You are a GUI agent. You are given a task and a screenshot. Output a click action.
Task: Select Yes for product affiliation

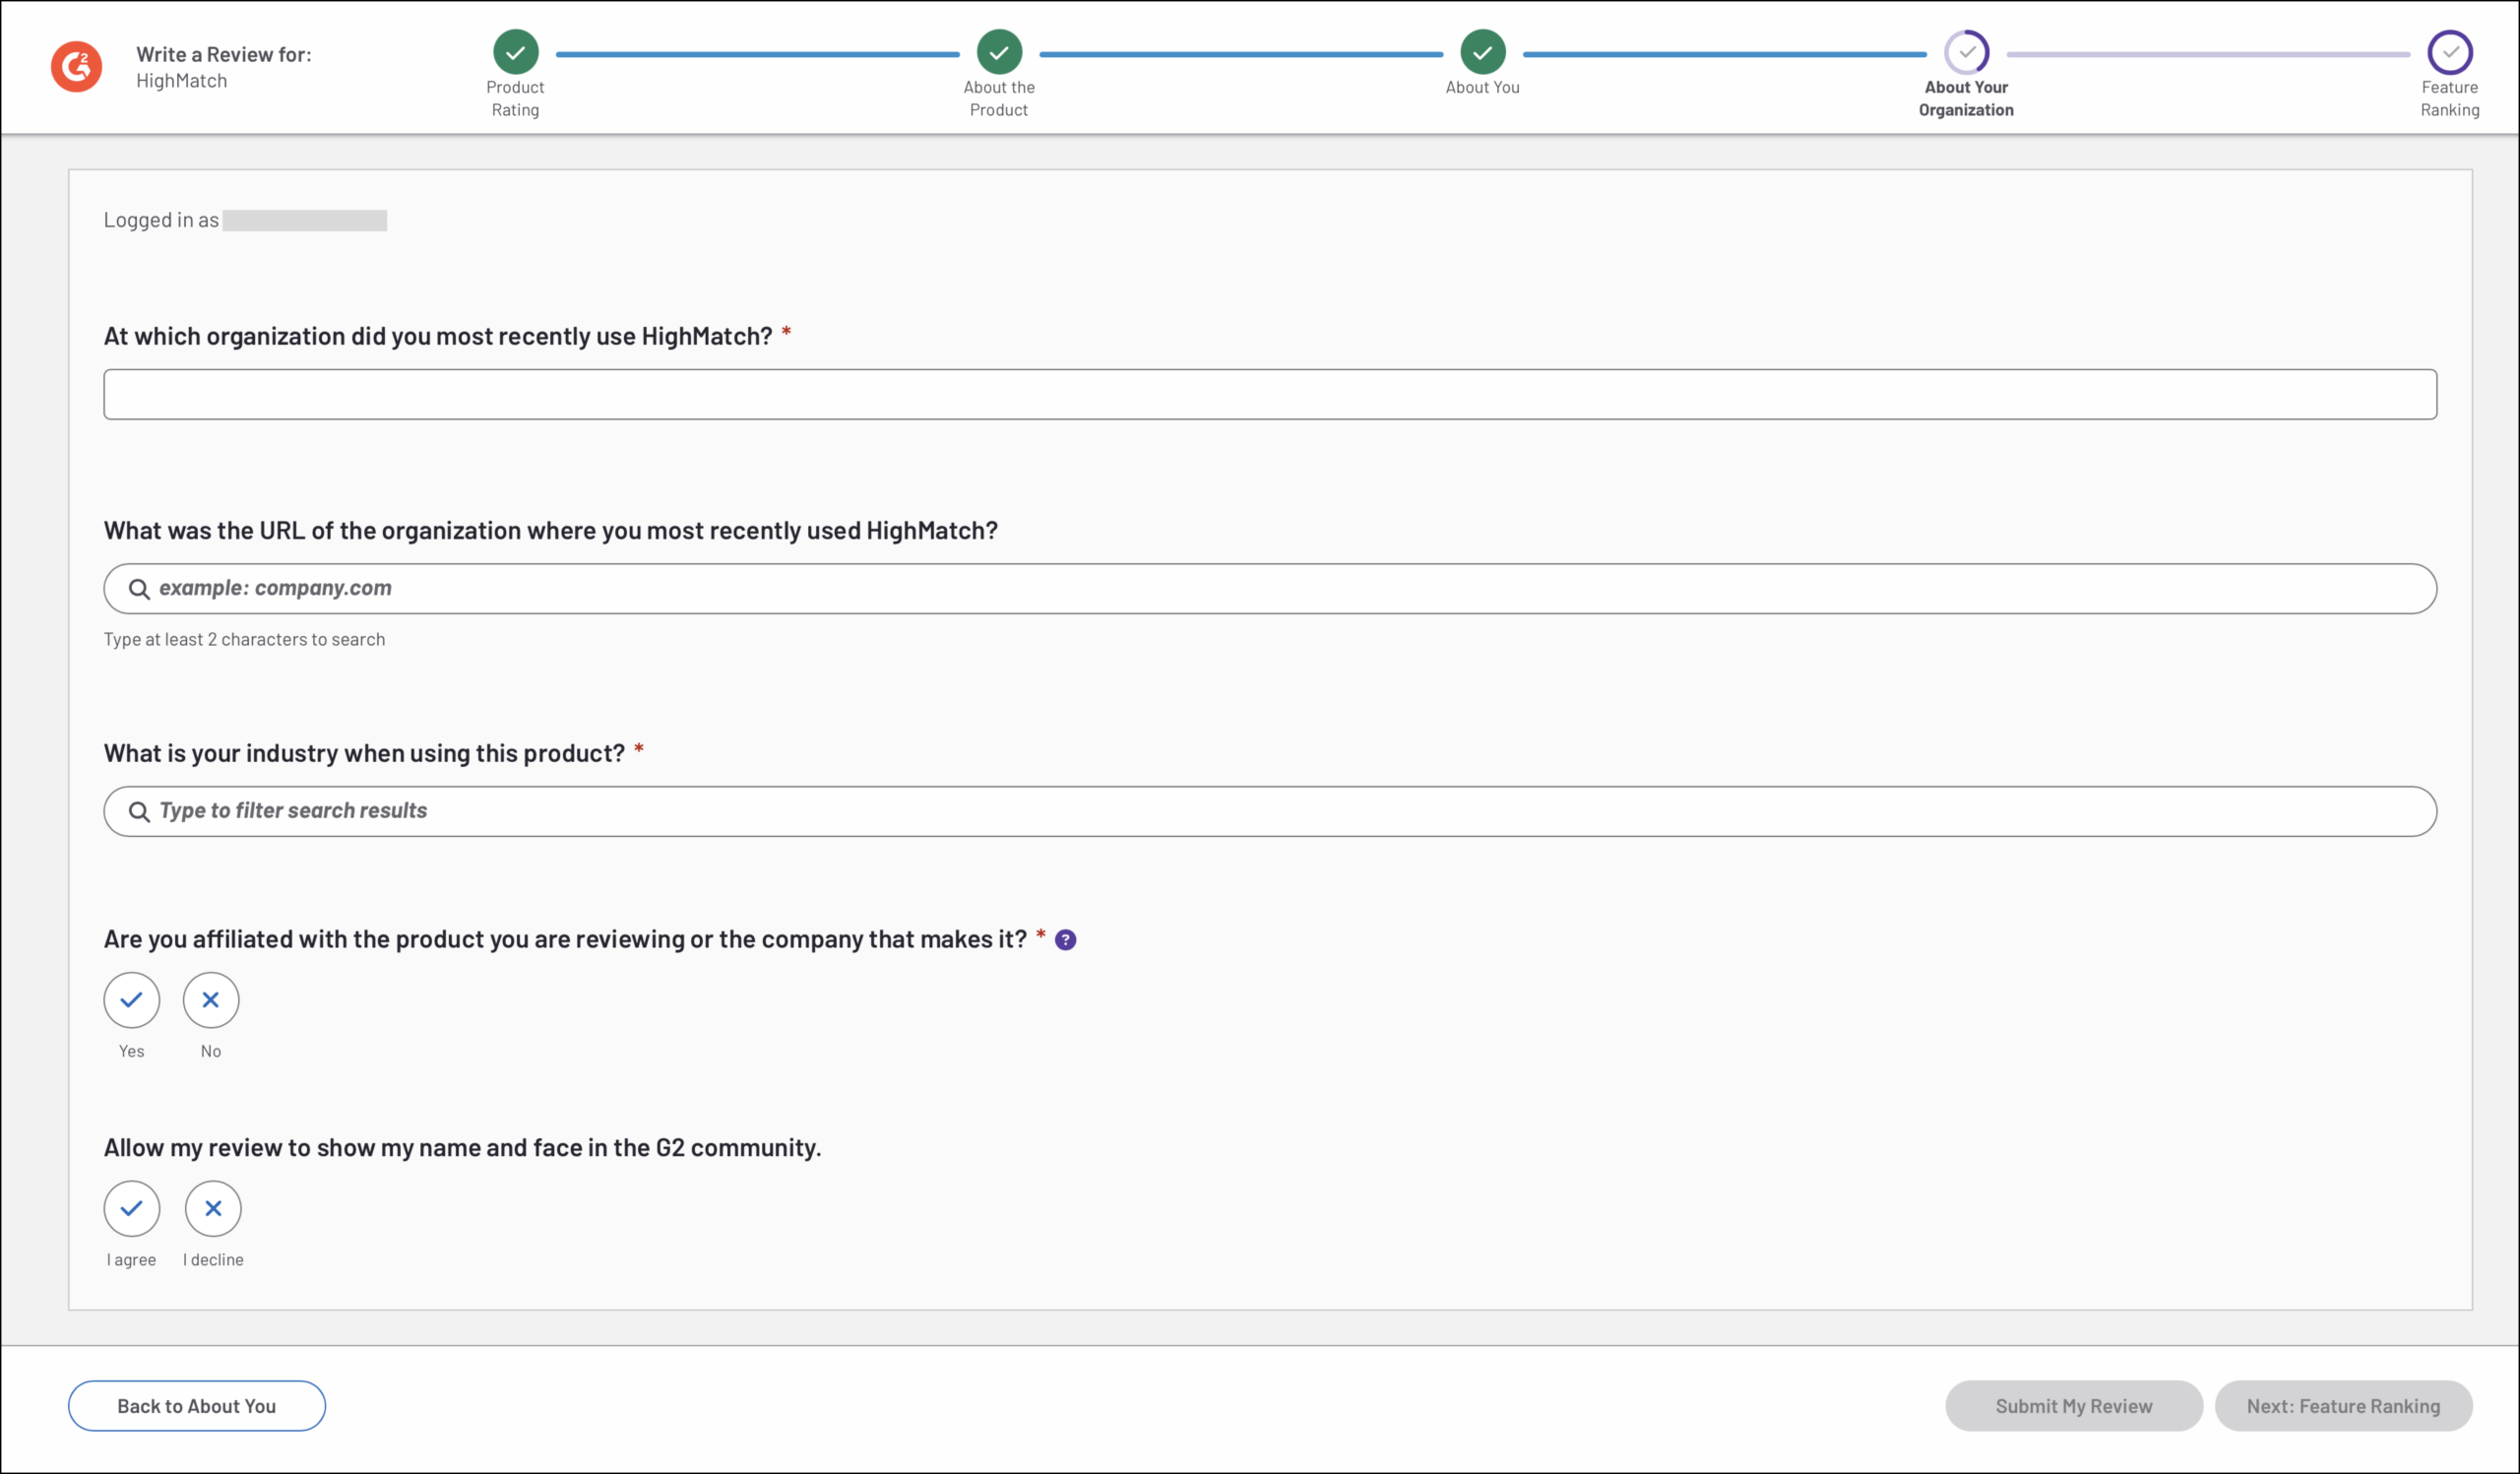click(x=131, y=1000)
